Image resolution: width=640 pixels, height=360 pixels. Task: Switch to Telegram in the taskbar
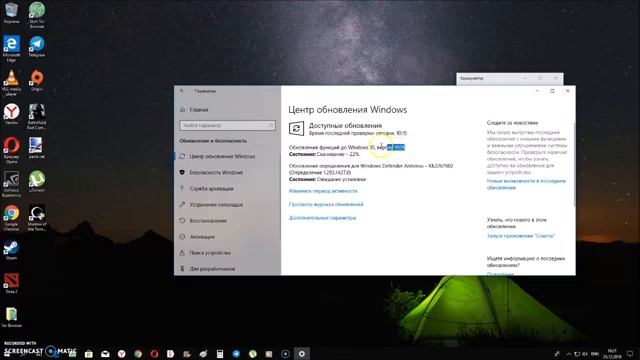click(236, 353)
